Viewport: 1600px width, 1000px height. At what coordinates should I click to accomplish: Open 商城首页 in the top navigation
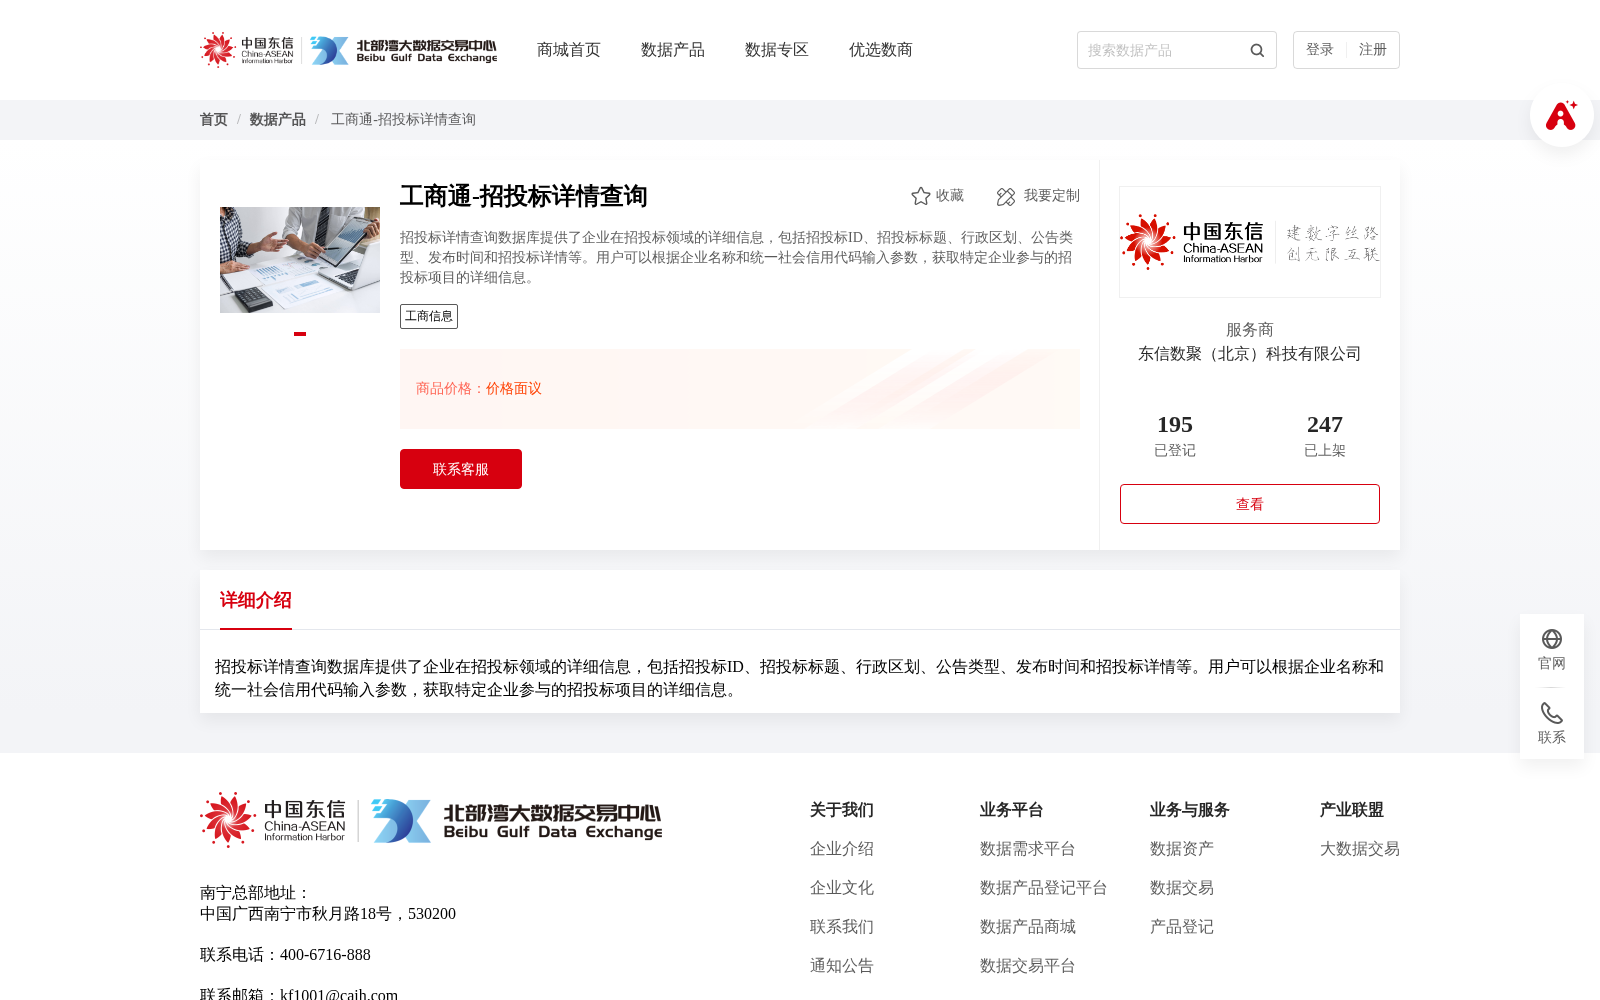(569, 50)
